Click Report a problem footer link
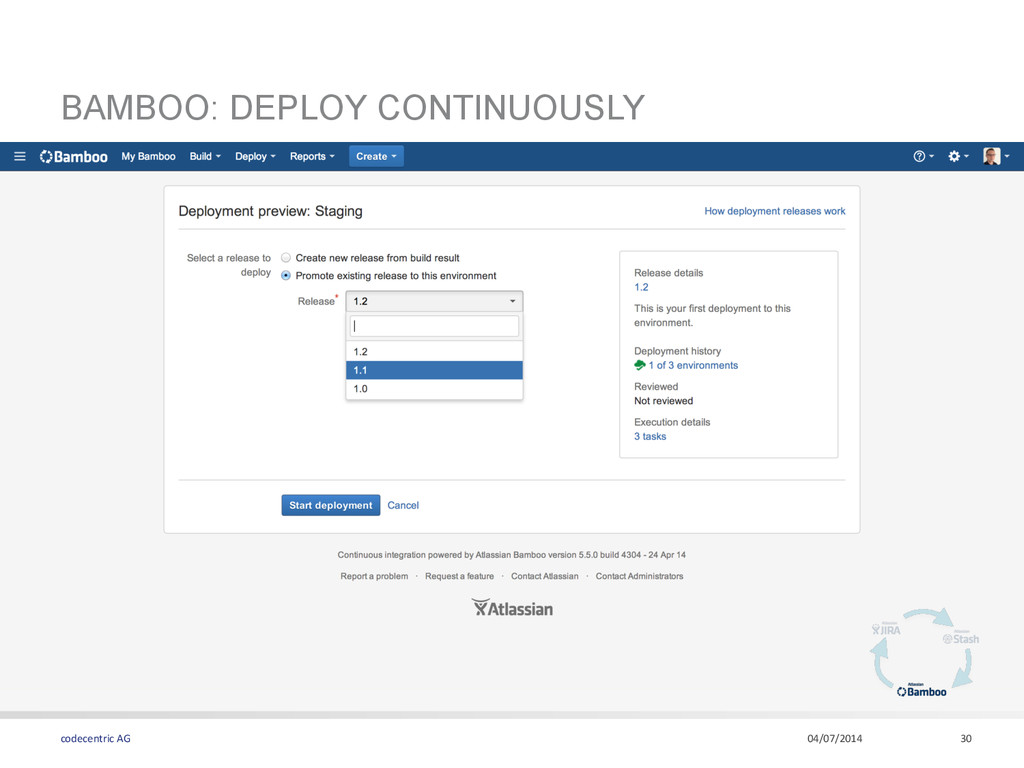Screen dimensions: 1024x768 [374, 576]
